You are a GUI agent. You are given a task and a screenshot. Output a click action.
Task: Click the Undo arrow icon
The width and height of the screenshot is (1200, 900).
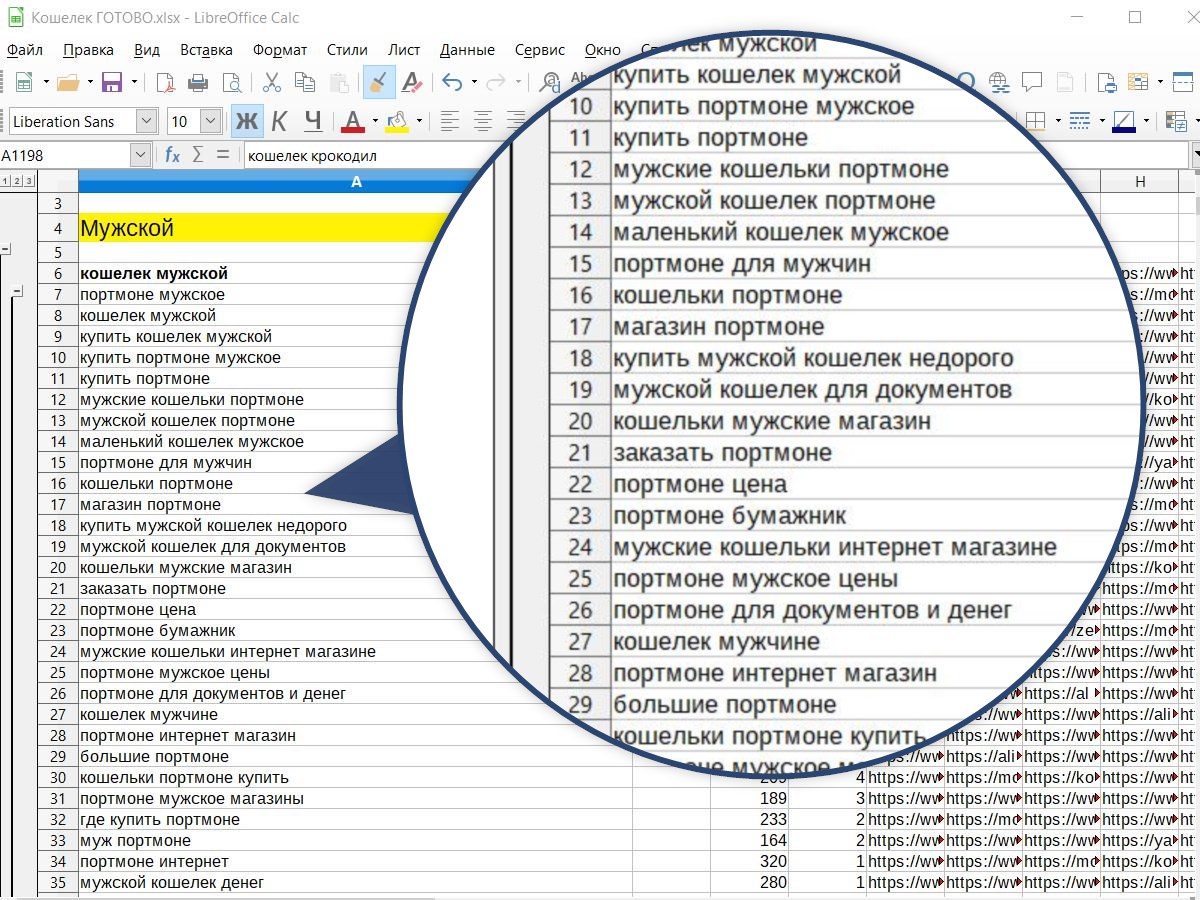452,82
